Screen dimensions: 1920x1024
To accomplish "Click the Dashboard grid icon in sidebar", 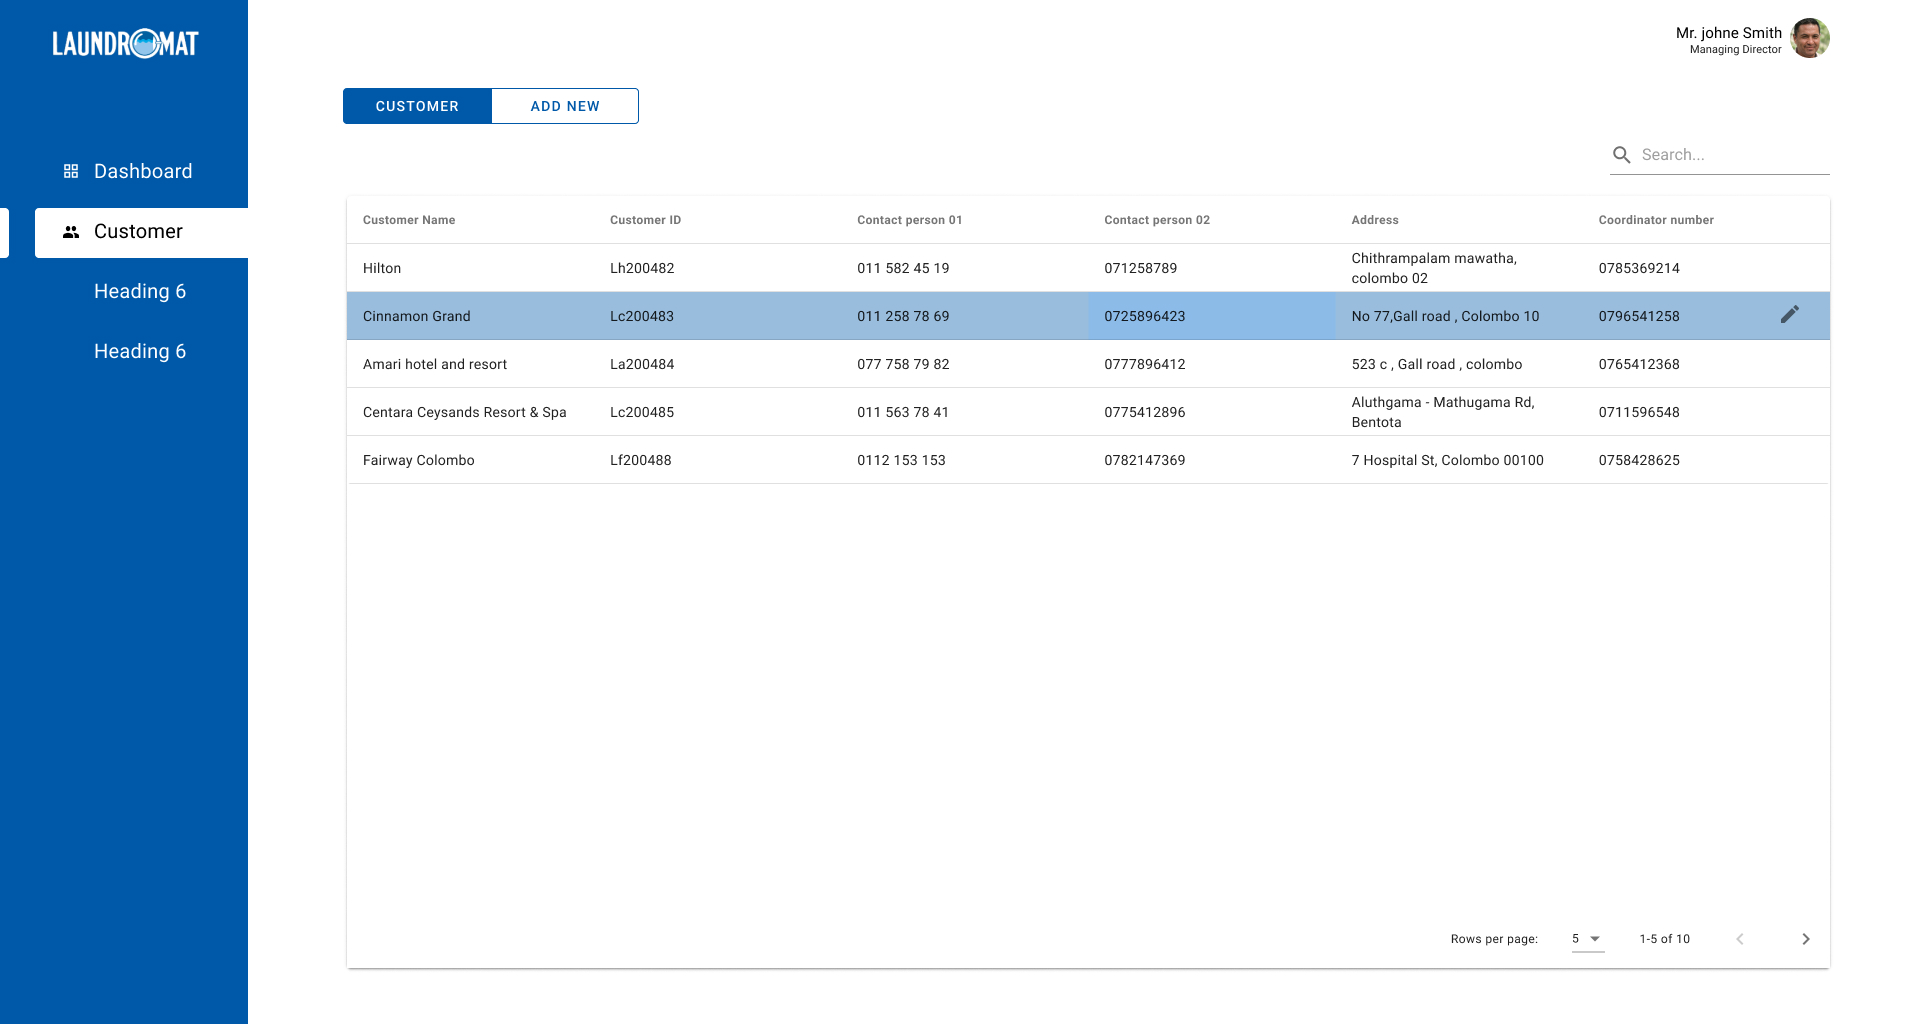I will point(70,171).
